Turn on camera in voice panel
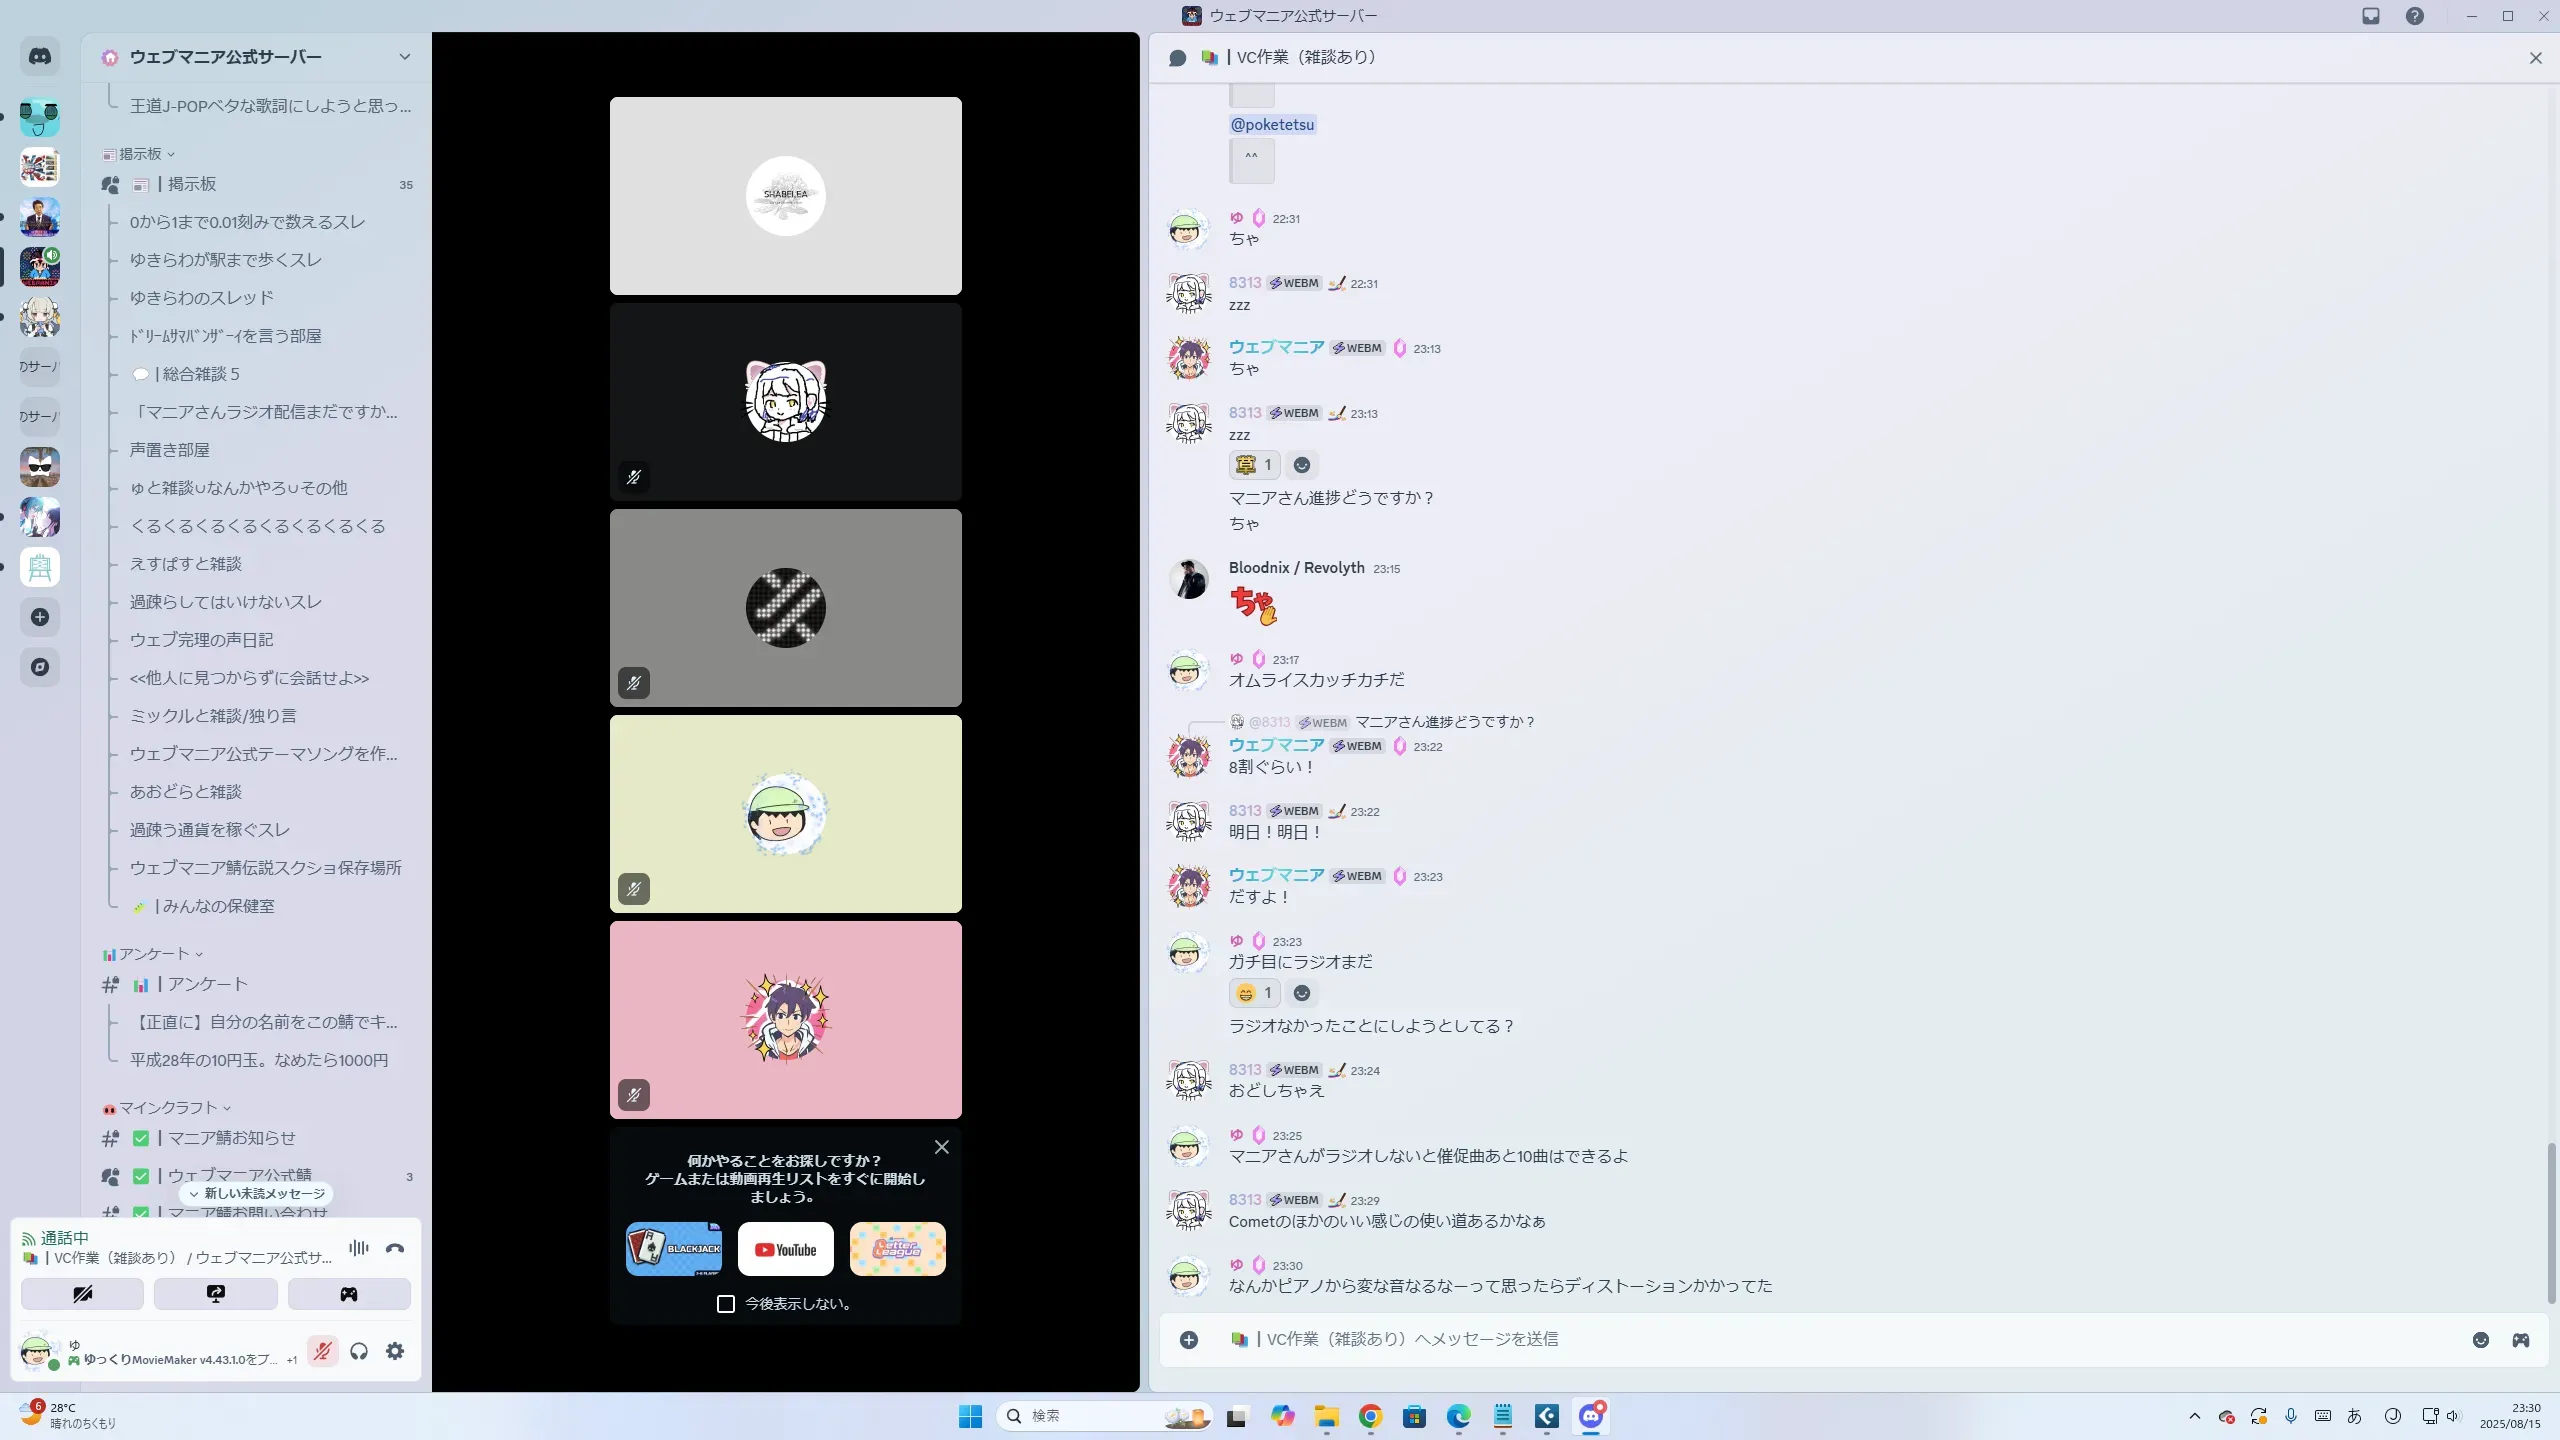The width and height of the screenshot is (2560, 1440). click(x=82, y=1294)
